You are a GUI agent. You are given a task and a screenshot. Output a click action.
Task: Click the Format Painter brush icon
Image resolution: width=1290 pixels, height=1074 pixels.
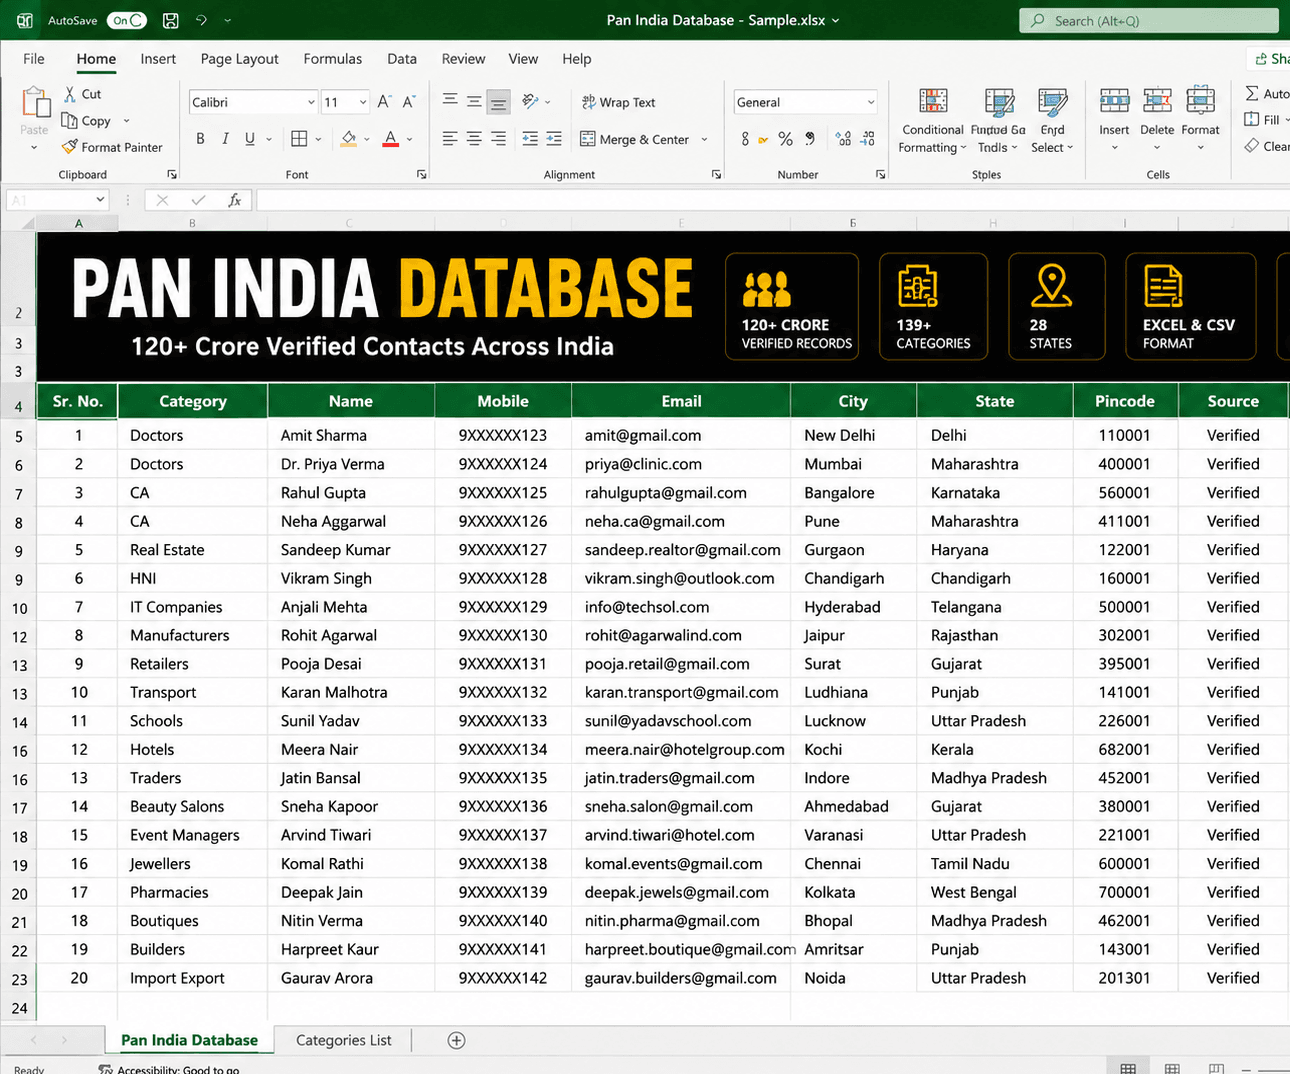(x=69, y=147)
